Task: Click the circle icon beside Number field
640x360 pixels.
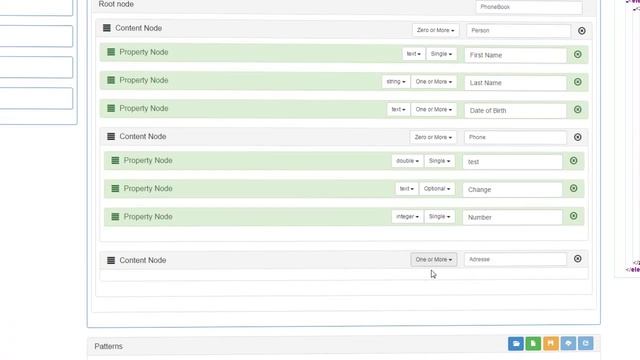Action: click(x=573, y=216)
